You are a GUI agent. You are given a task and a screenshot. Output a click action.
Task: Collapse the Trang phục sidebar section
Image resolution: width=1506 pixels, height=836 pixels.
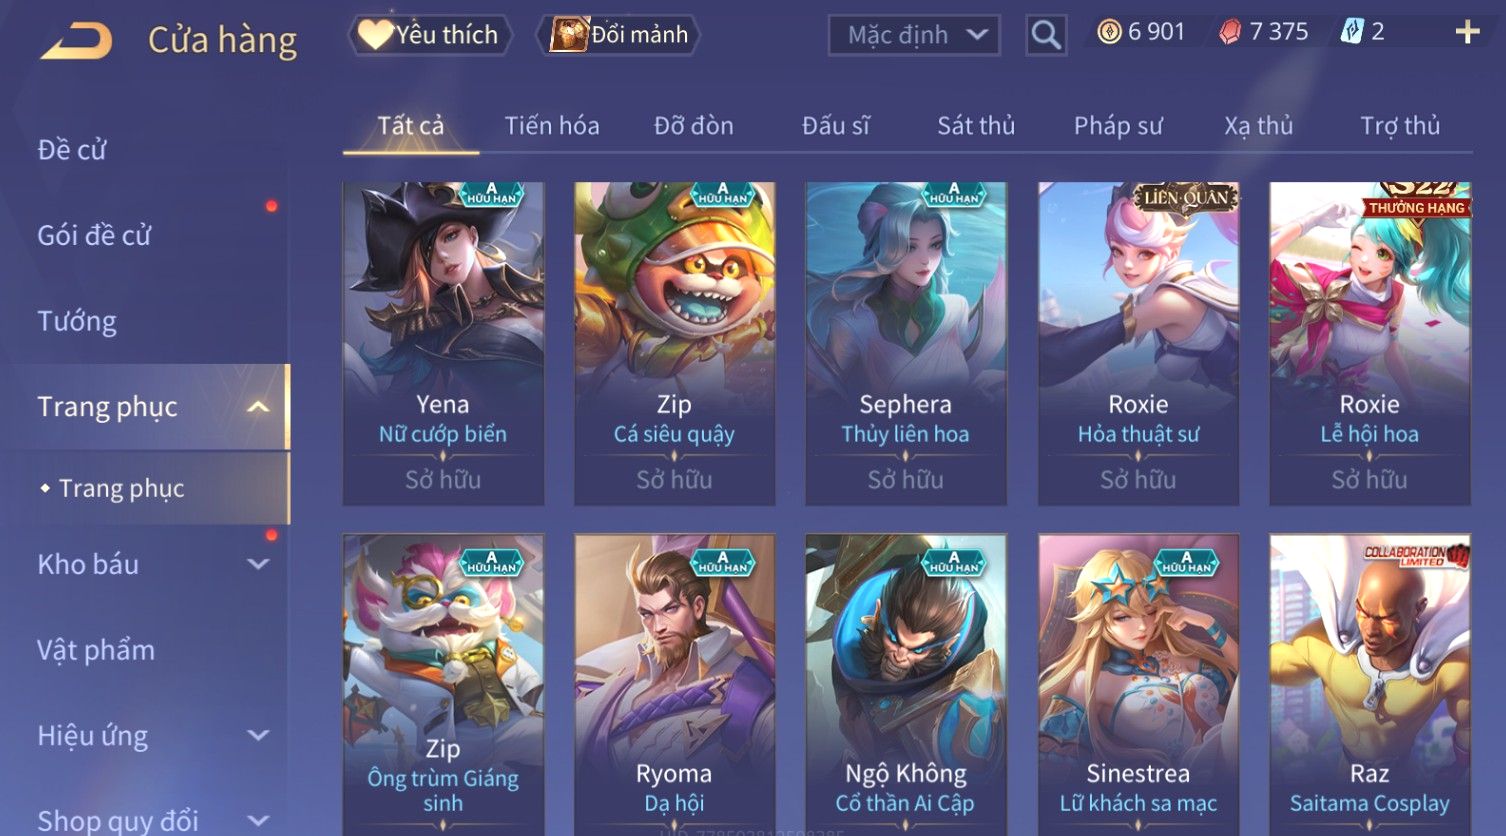pyautogui.click(x=258, y=407)
